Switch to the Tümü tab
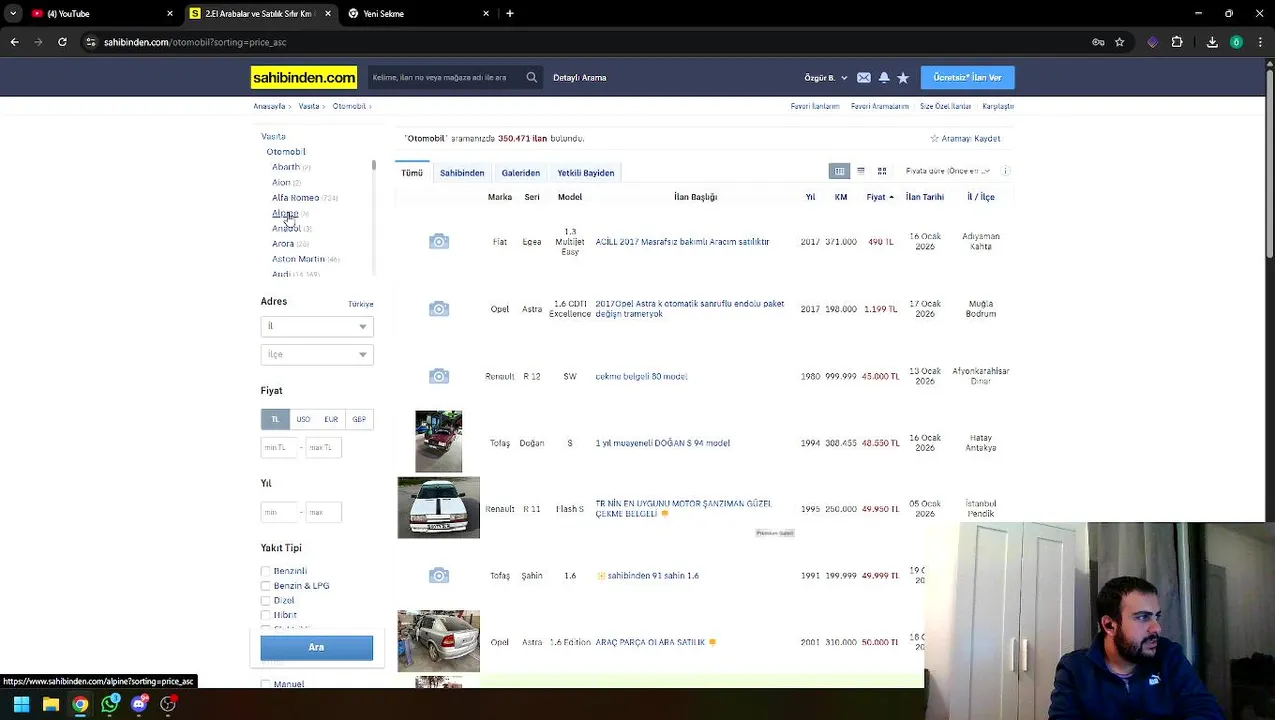This screenshot has height=720, width=1275. 412,173
